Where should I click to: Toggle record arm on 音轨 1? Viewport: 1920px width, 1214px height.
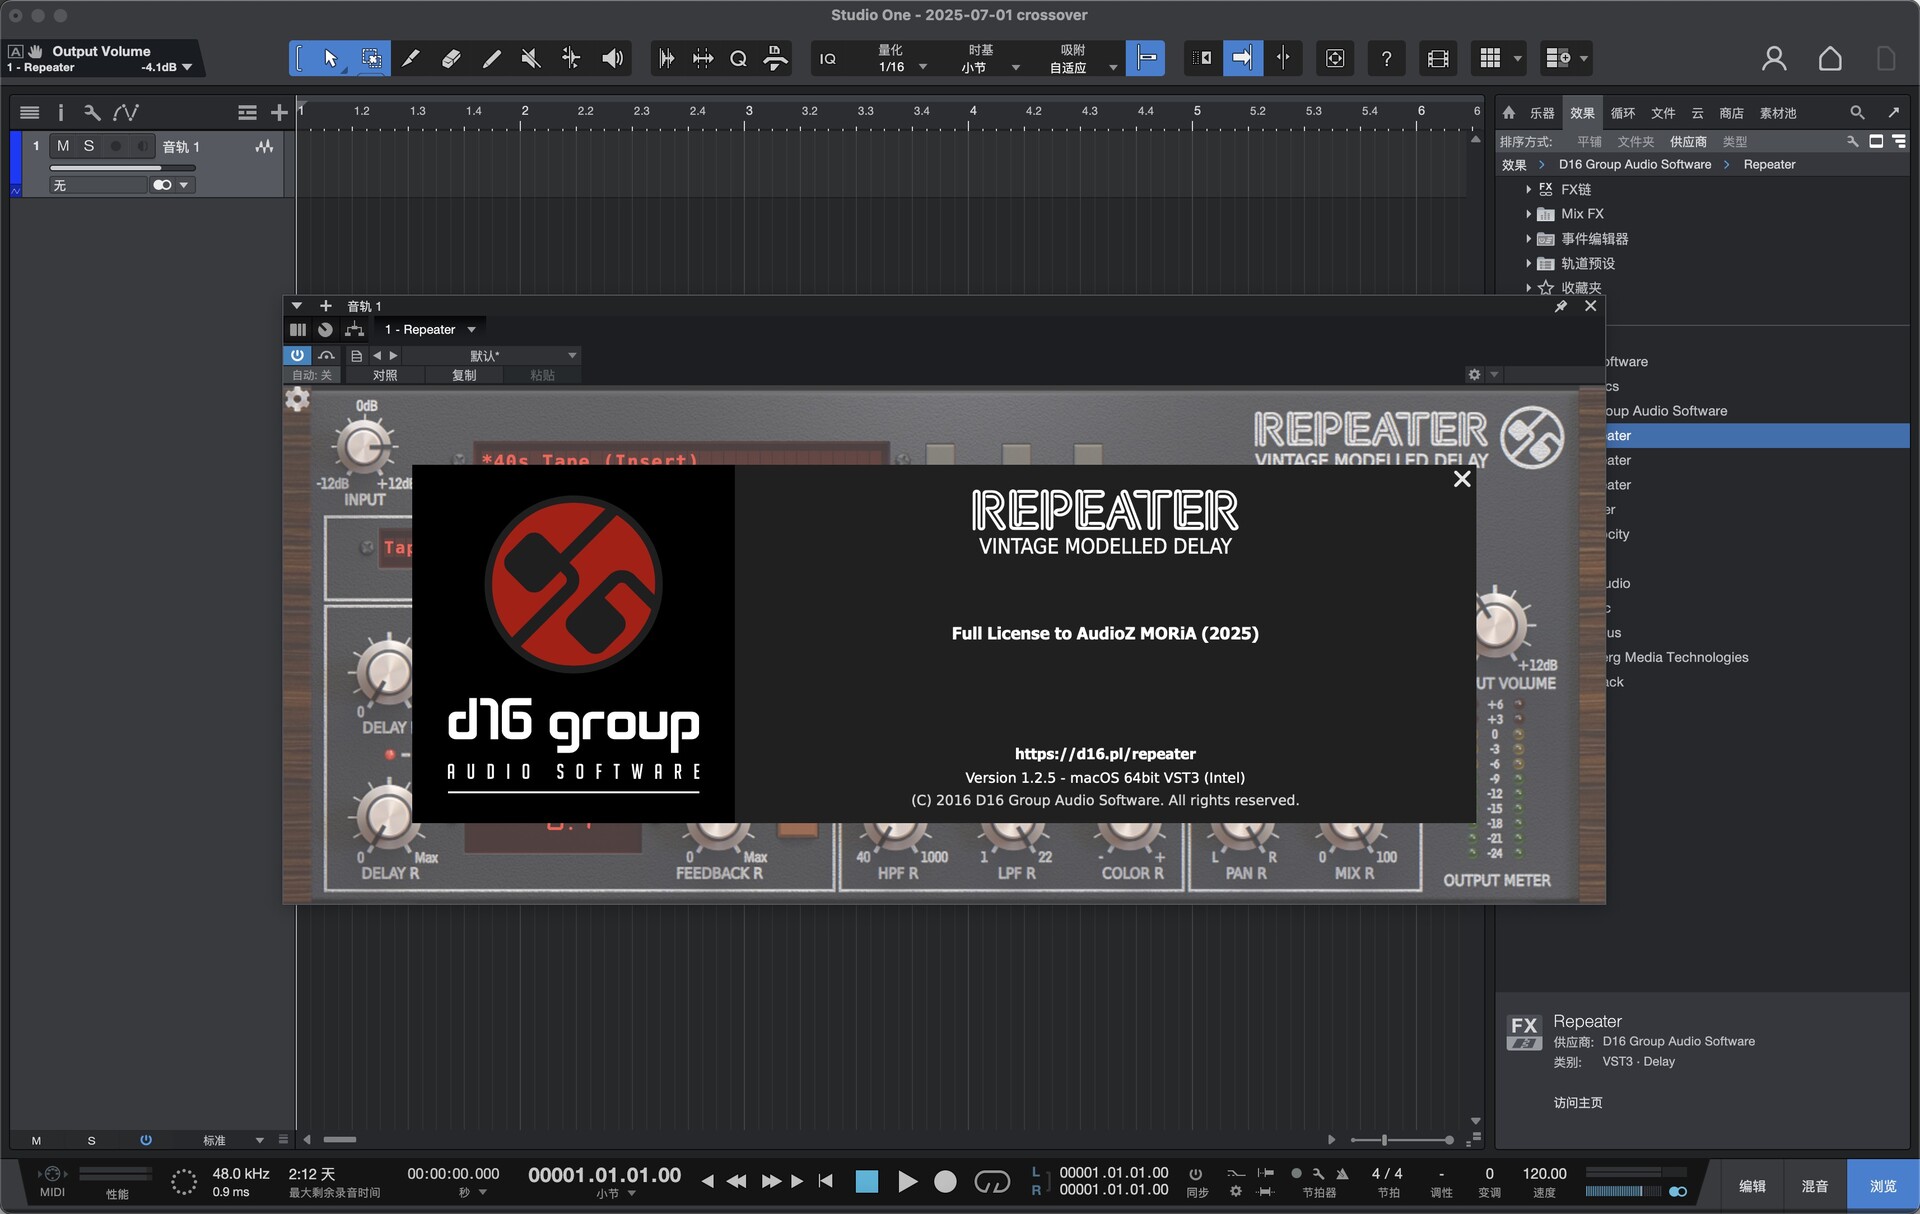click(x=116, y=146)
